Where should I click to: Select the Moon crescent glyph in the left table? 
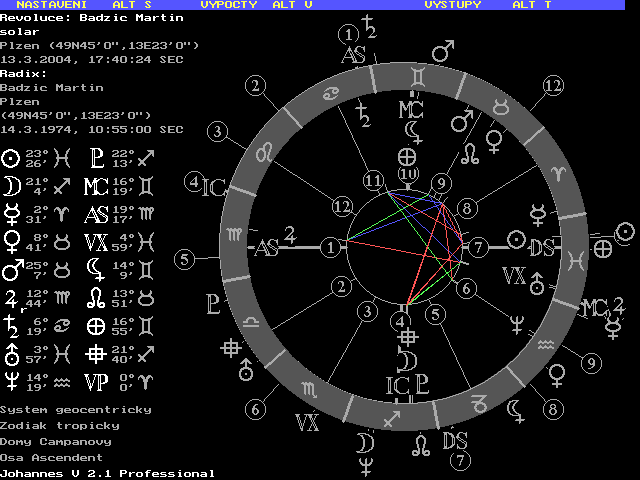11,184
